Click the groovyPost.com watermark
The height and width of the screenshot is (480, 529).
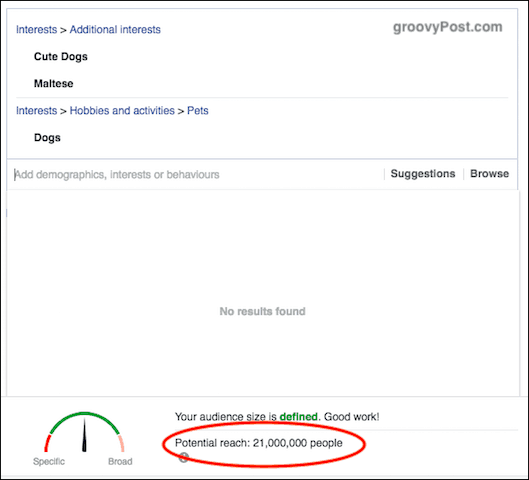tap(448, 27)
